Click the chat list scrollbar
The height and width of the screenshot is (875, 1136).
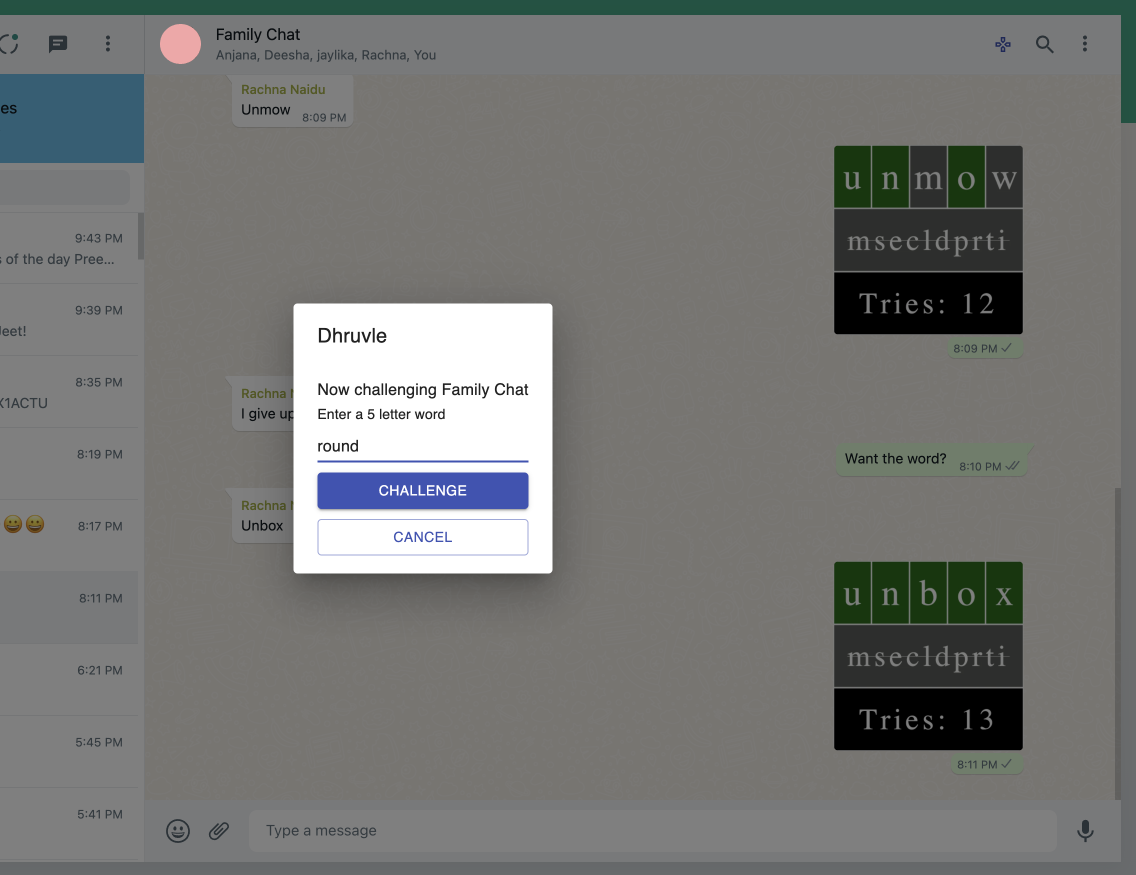pyautogui.click(x=141, y=236)
